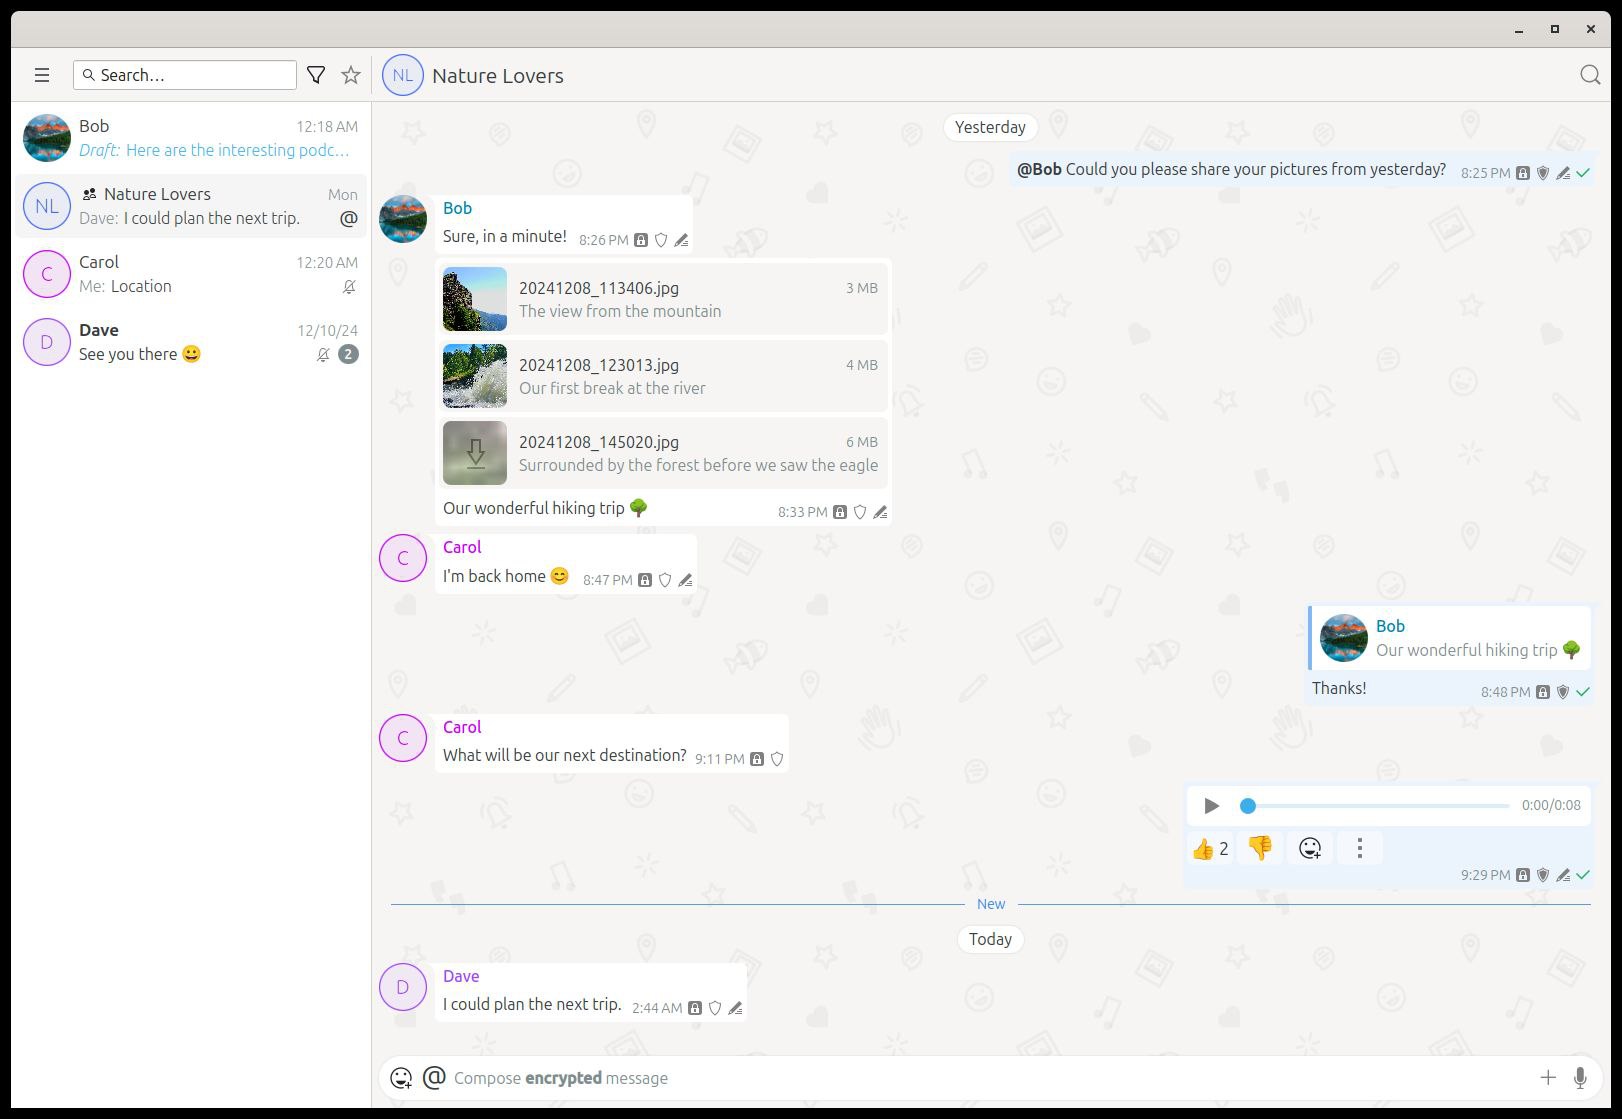Click the file name 20241208_123013.jpg

pyautogui.click(x=599, y=365)
